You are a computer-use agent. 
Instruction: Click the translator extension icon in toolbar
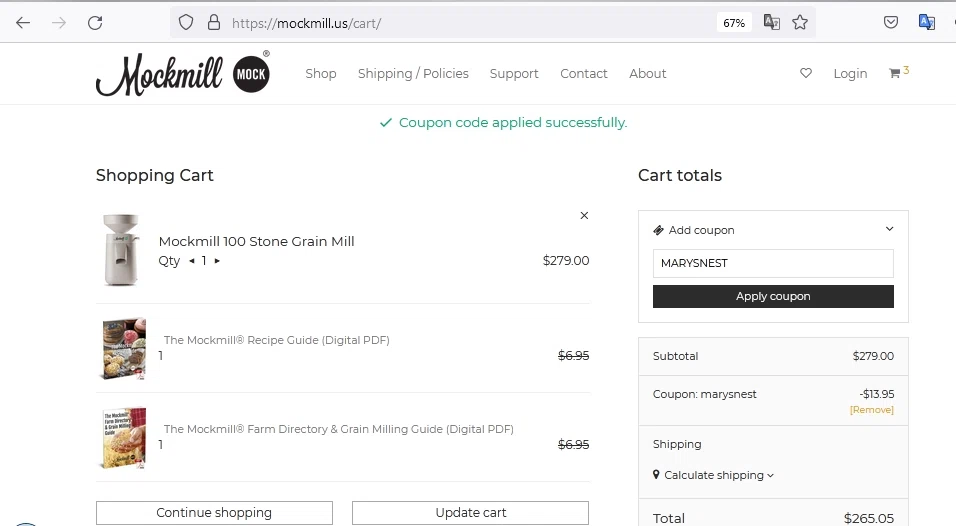coord(927,22)
